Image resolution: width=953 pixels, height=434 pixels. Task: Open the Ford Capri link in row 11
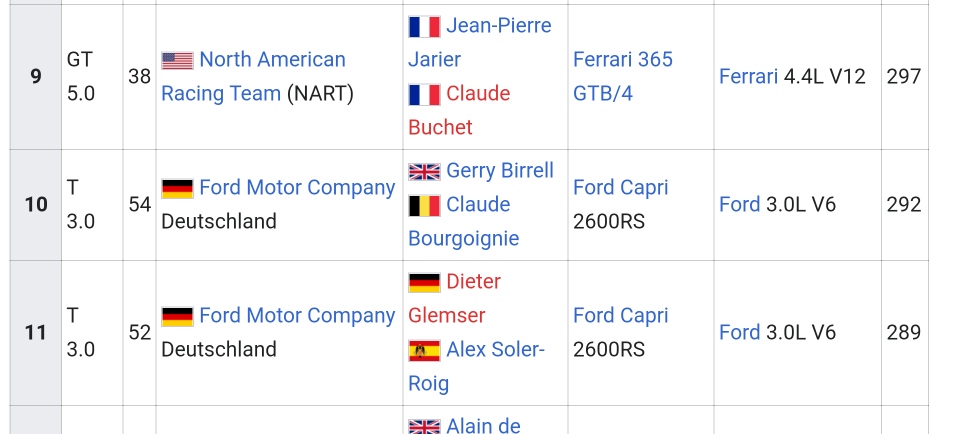click(x=621, y=315)
